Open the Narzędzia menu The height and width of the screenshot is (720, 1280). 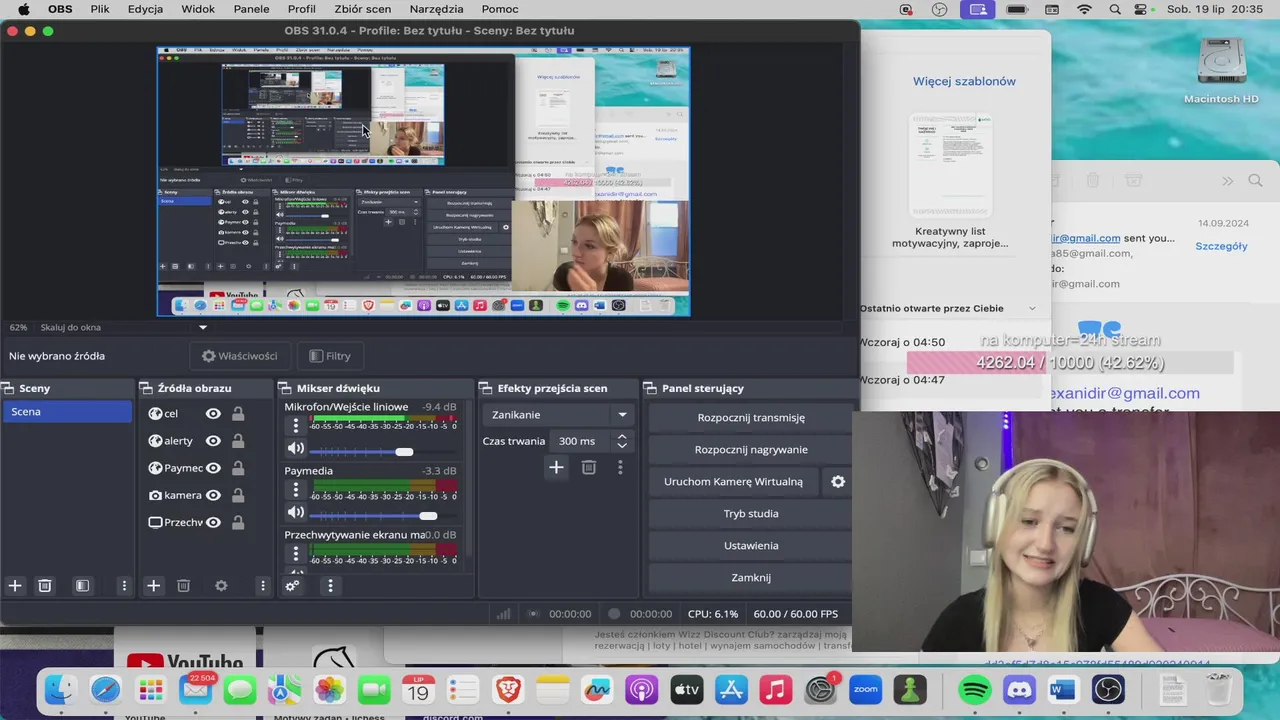(436, 9)
